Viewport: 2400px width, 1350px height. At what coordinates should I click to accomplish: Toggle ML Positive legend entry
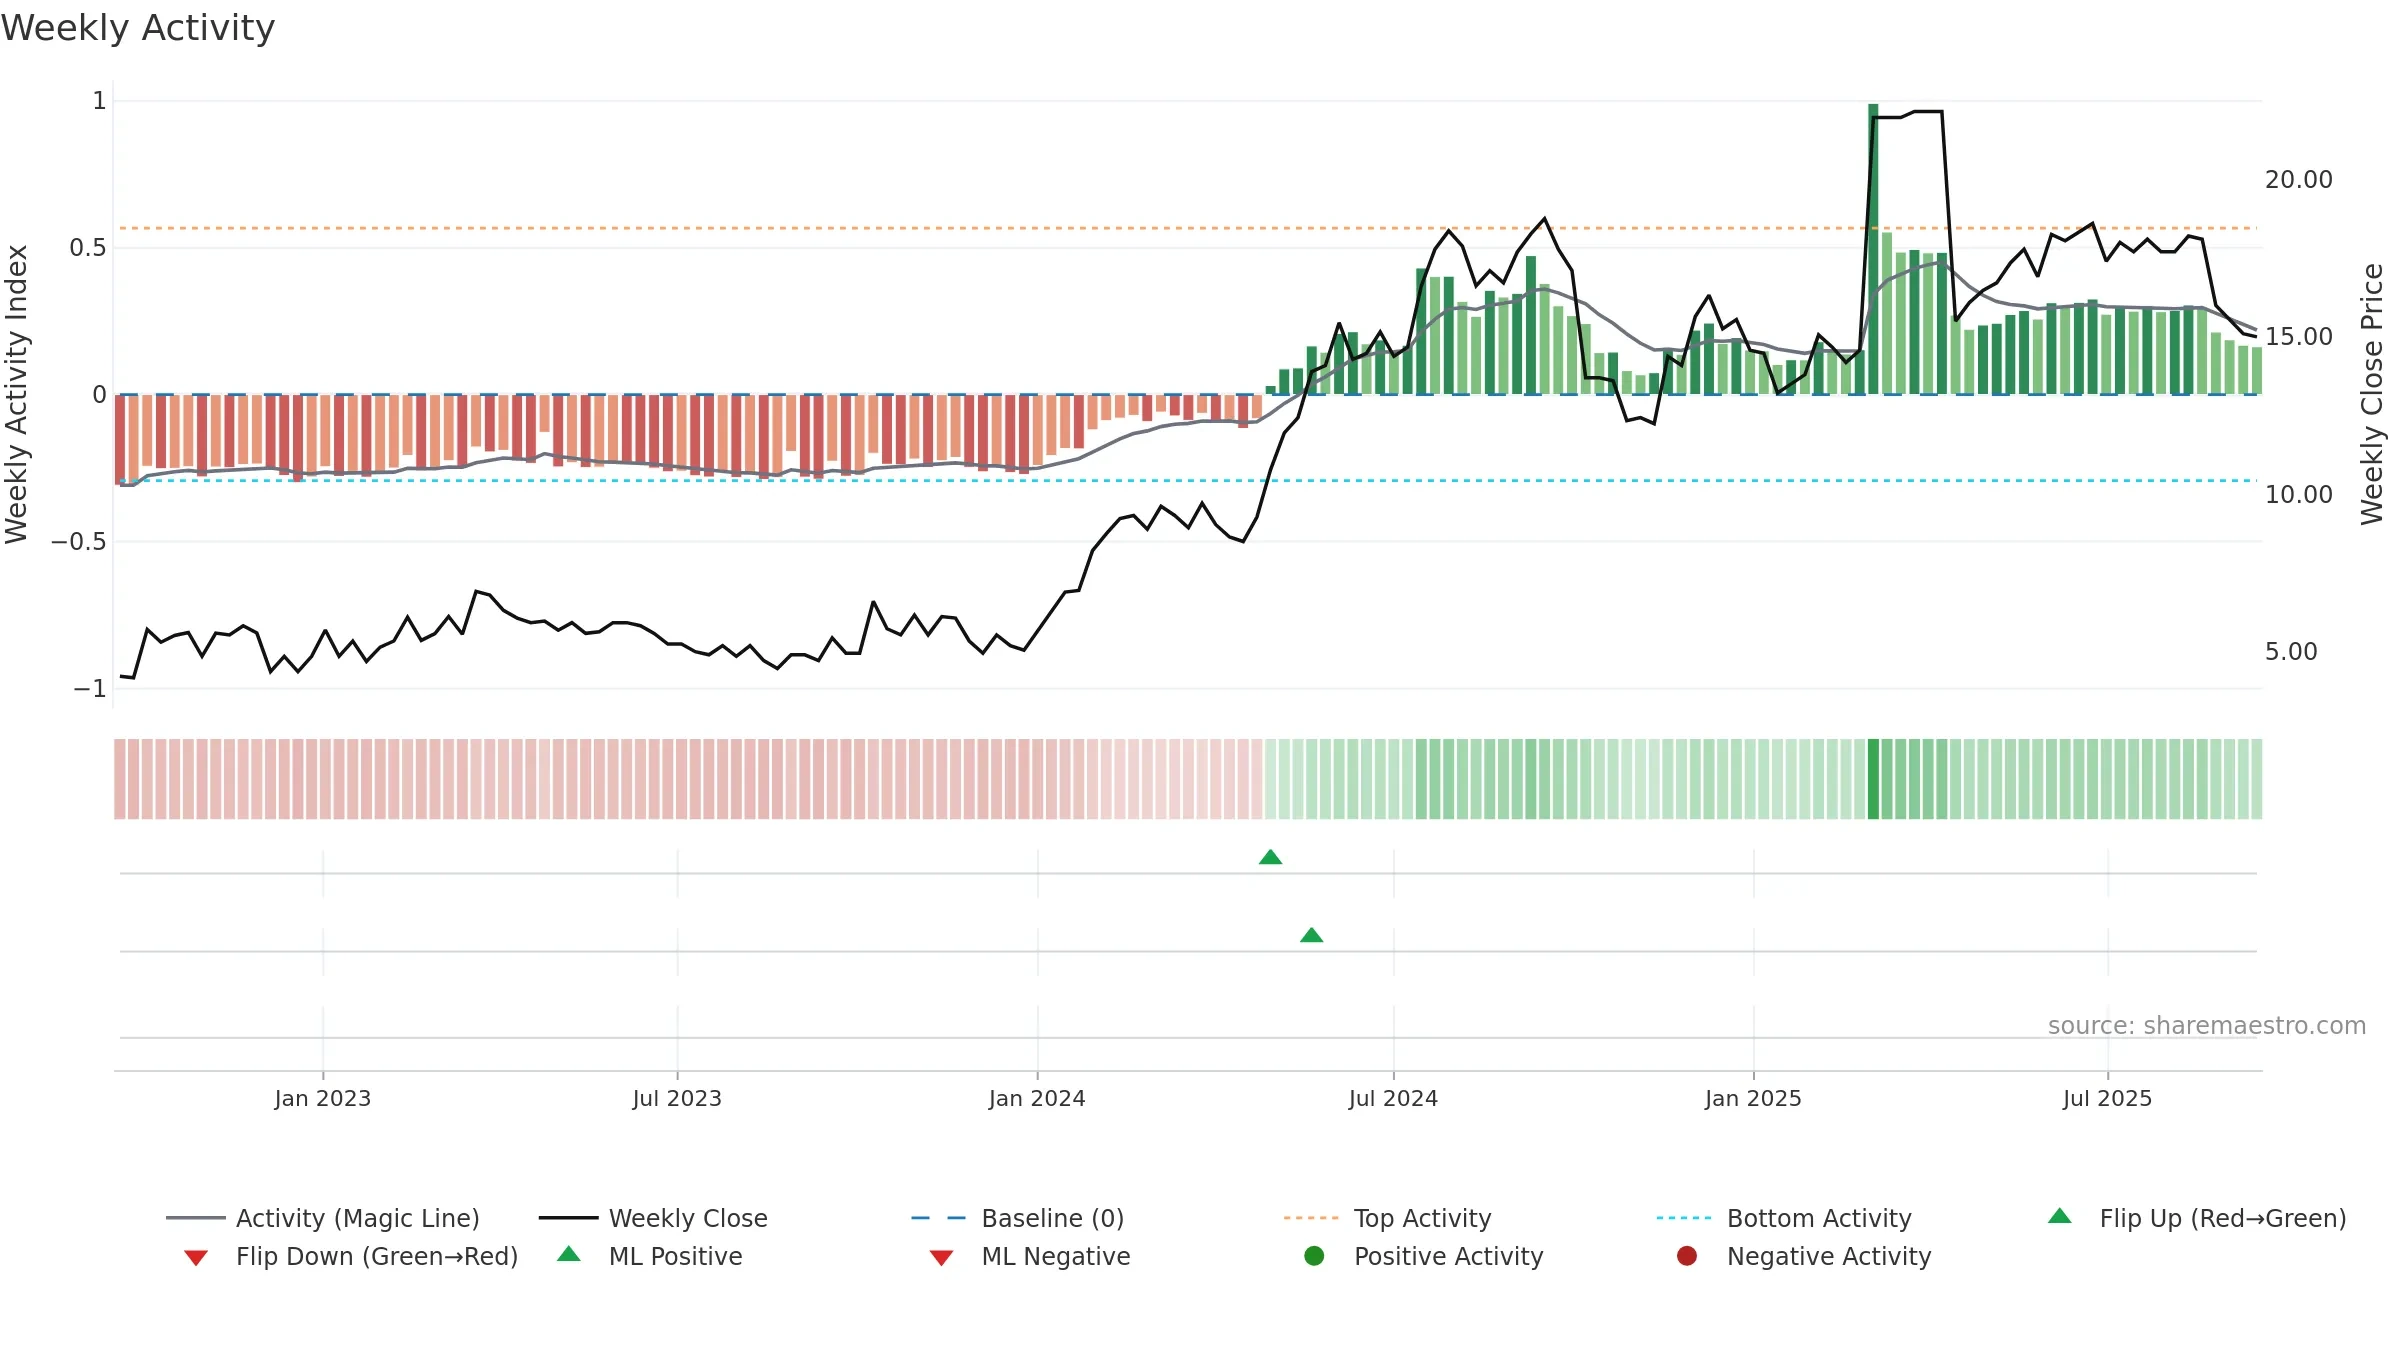pyautogui.click(x=650, y=1256)
